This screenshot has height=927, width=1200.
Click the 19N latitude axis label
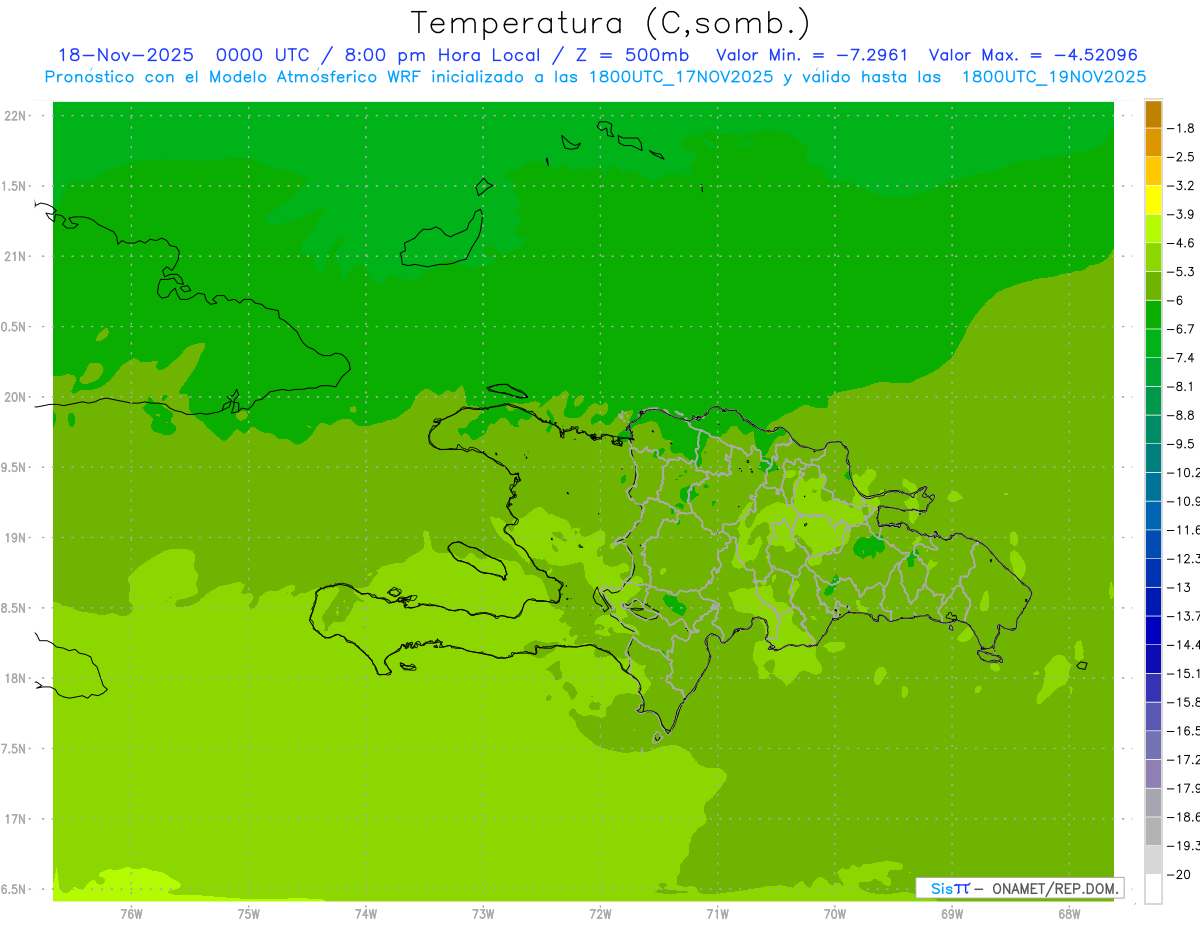coord(16,538)
